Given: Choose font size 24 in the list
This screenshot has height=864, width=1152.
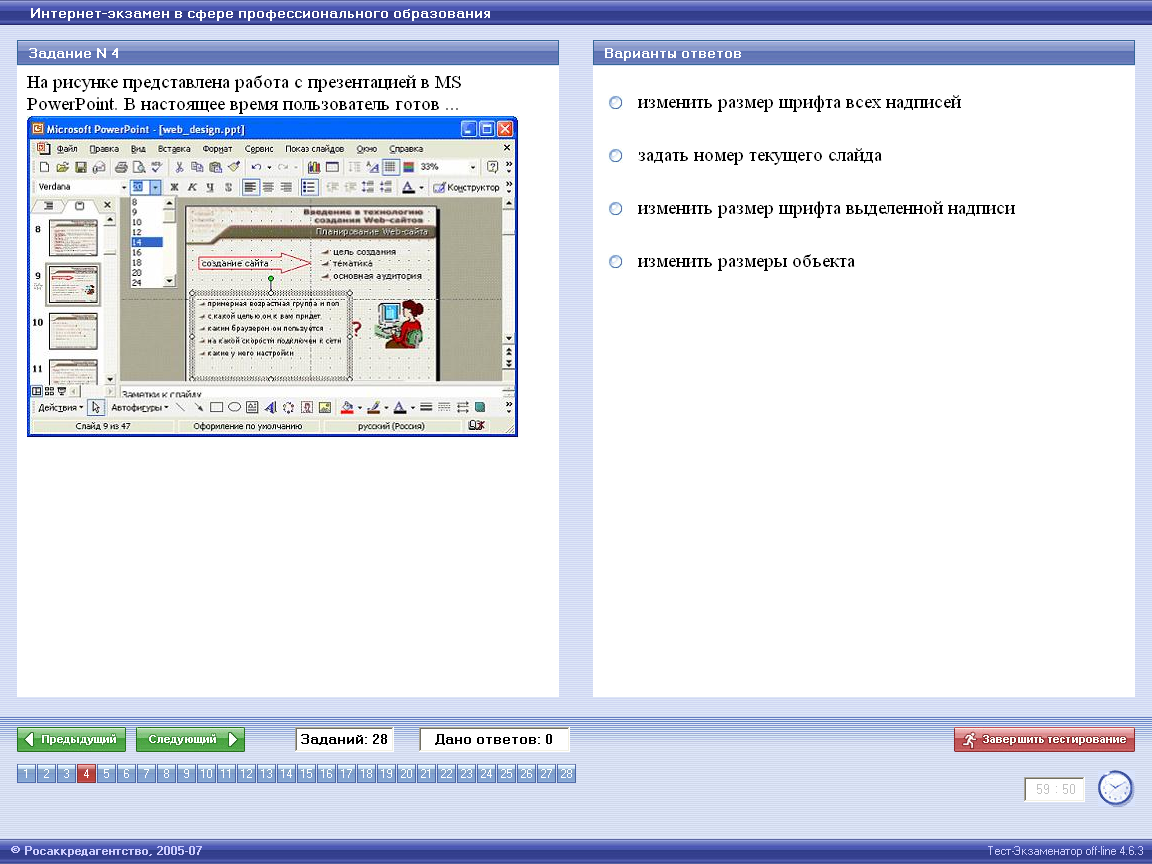Looking at the screenshot, I should (x=147, y=282).
